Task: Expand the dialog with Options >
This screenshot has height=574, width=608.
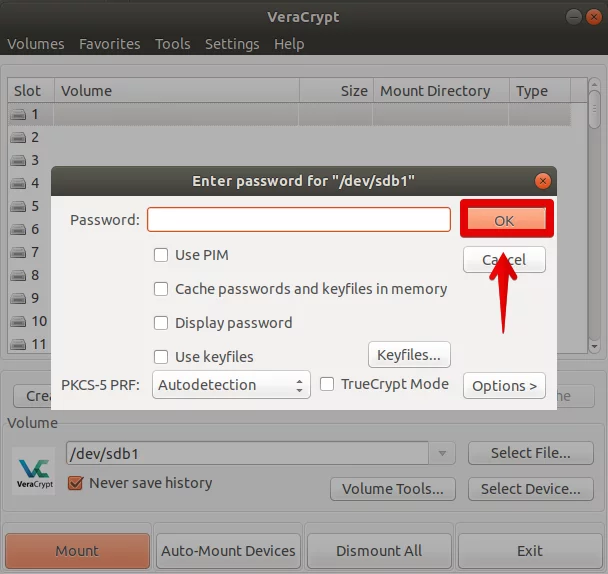Action: [504, 386]
